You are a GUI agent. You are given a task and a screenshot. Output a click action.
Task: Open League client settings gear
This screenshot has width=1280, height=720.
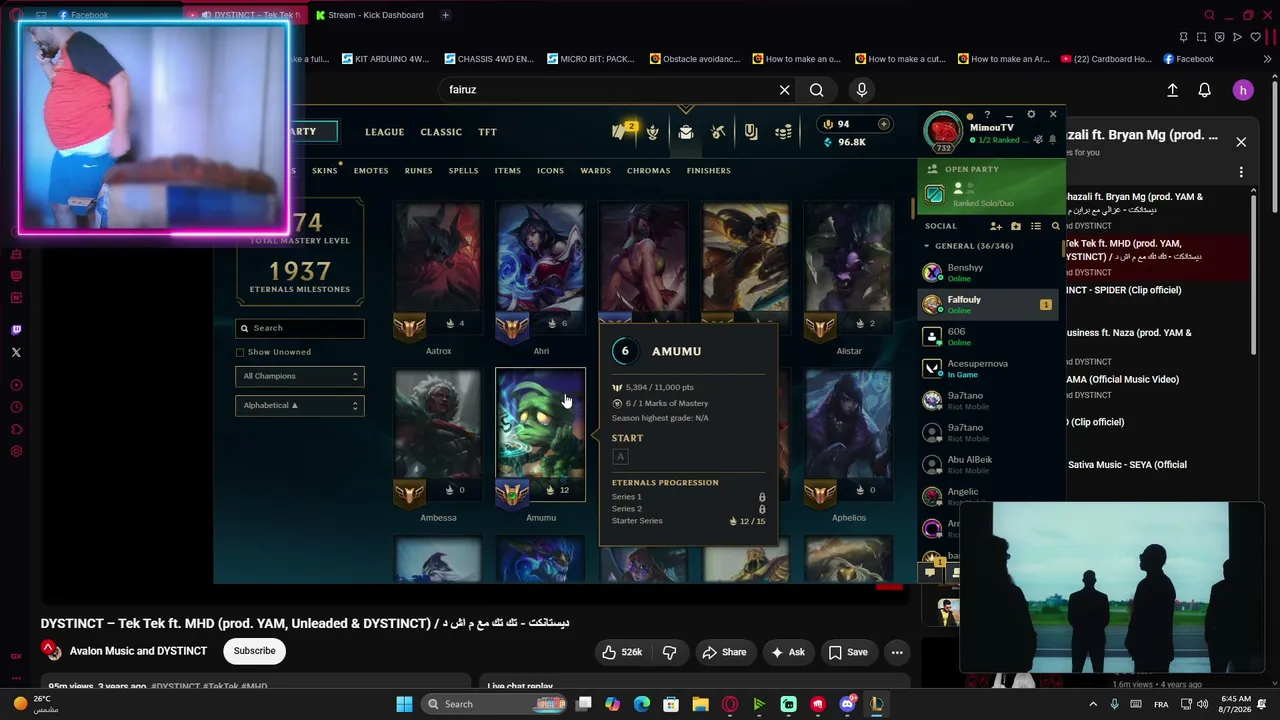coord(1031,115)
